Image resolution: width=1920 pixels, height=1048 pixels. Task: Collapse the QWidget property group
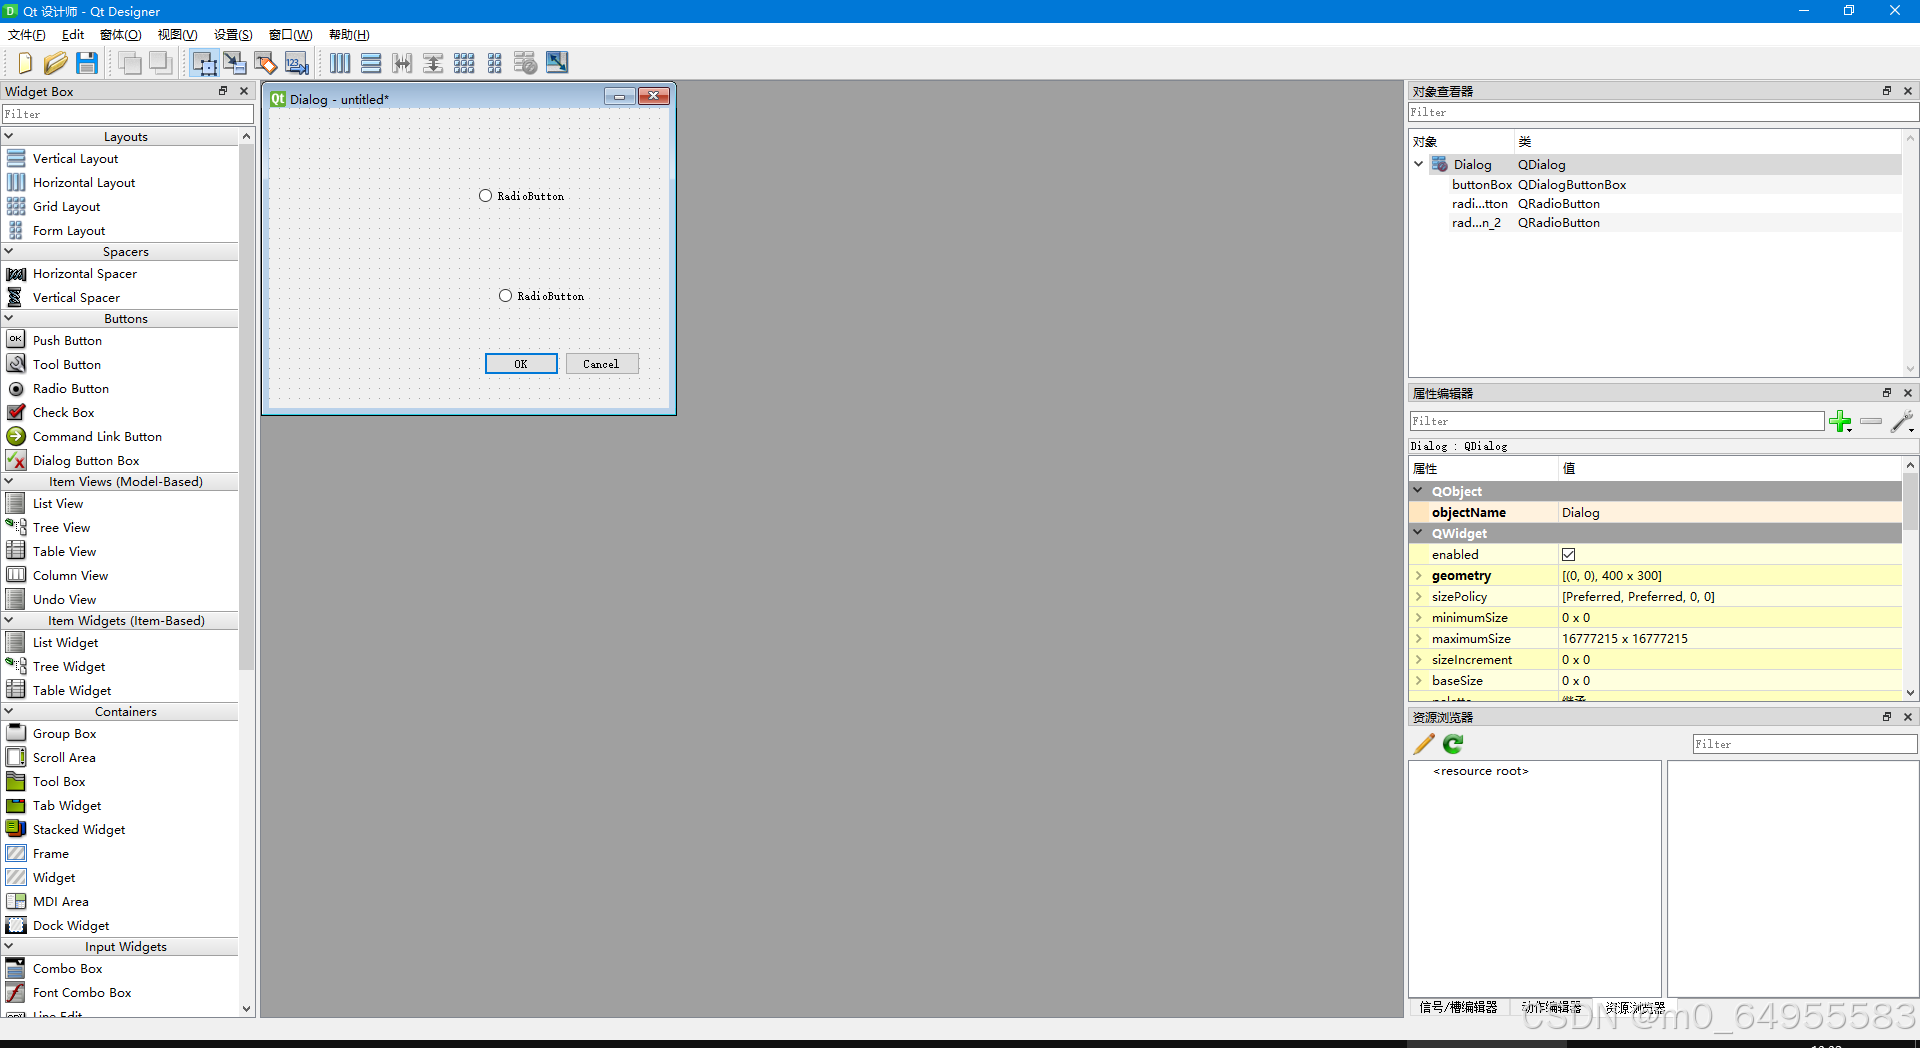1419,533
